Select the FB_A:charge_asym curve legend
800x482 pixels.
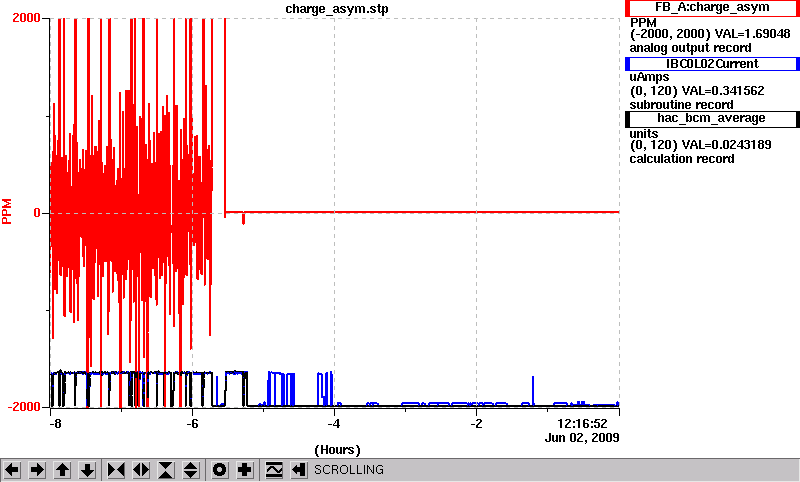tap(712, 8)
